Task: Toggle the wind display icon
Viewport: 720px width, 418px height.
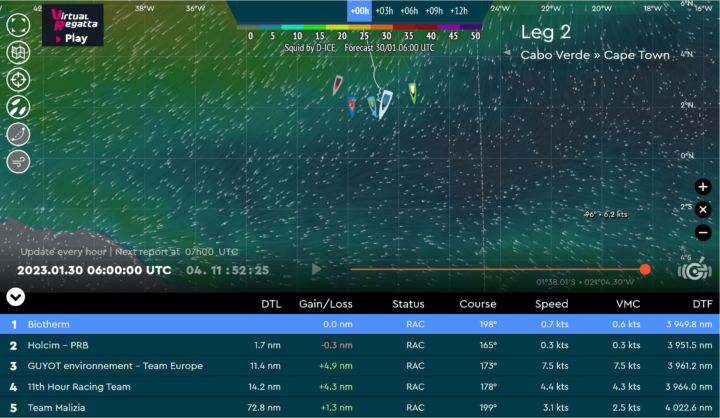Action: tap(18, 162)
